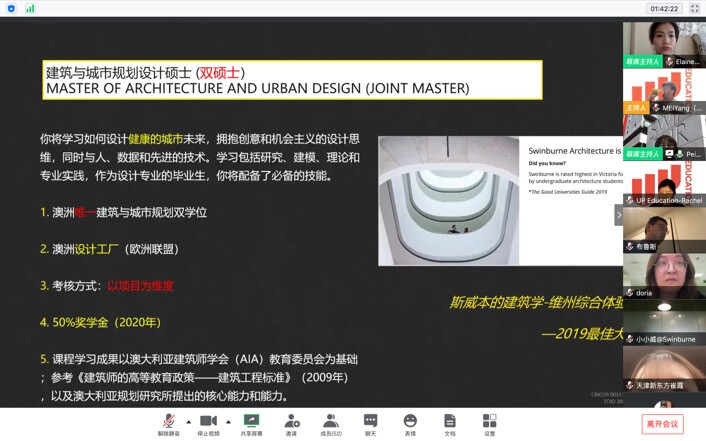Image resolution: width=706 pixels, height=441 pixels.
Task: Click slide point 2 澳洲设计工厂（欧洲联盟）
Action: pyautogui.click(x=110, y=249)
